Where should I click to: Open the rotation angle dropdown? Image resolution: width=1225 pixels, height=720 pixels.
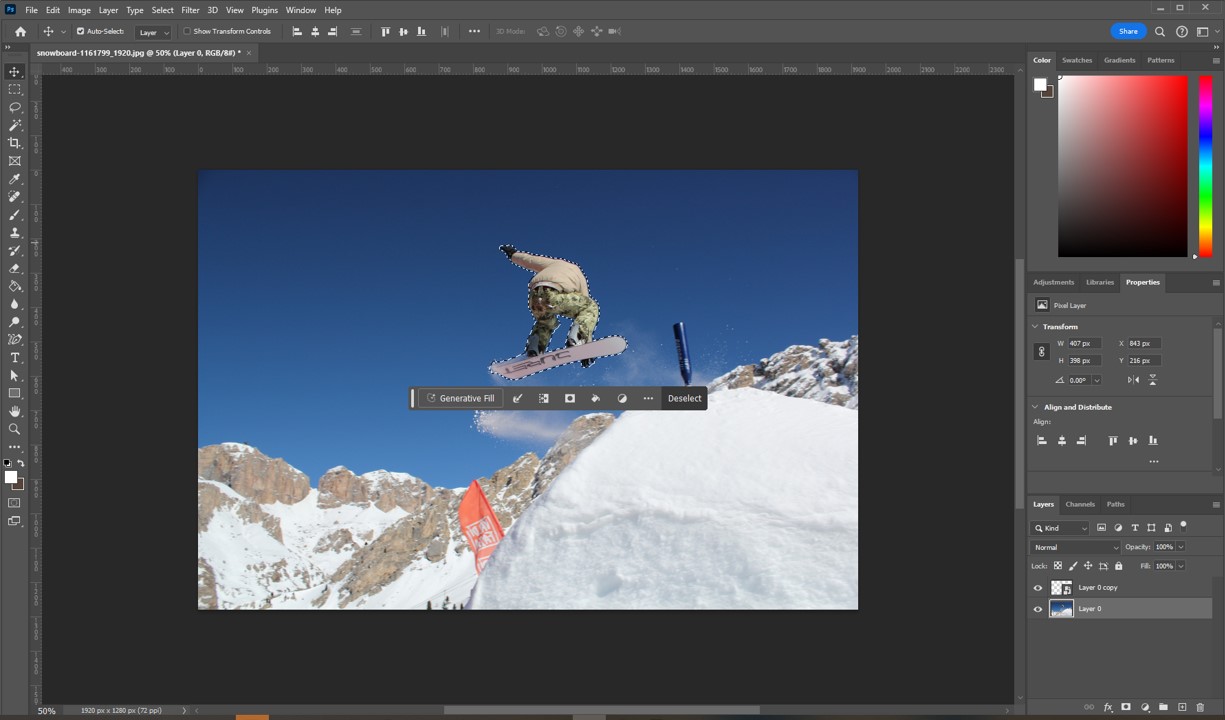[1097, 380]
